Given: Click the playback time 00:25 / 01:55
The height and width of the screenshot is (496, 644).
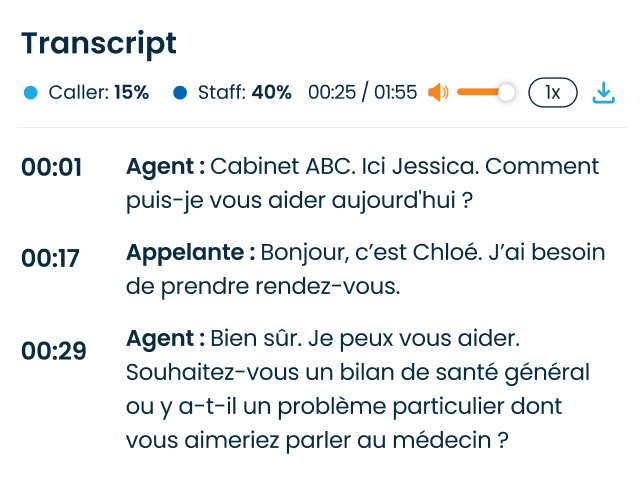Looking at the screenshot, I should click(362, 93).
